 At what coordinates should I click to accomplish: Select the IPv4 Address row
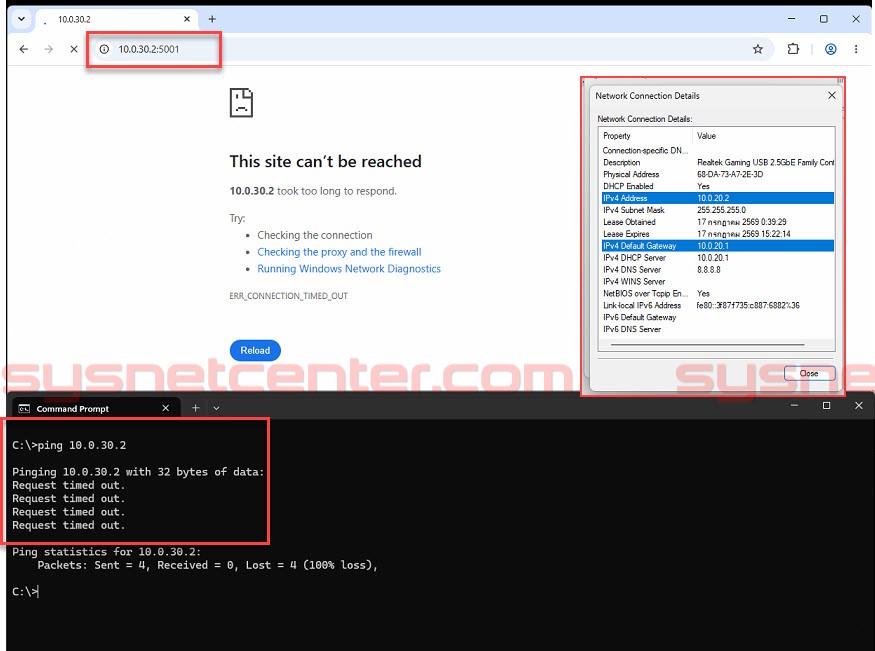pyautogui.click(x=718, y=198)
